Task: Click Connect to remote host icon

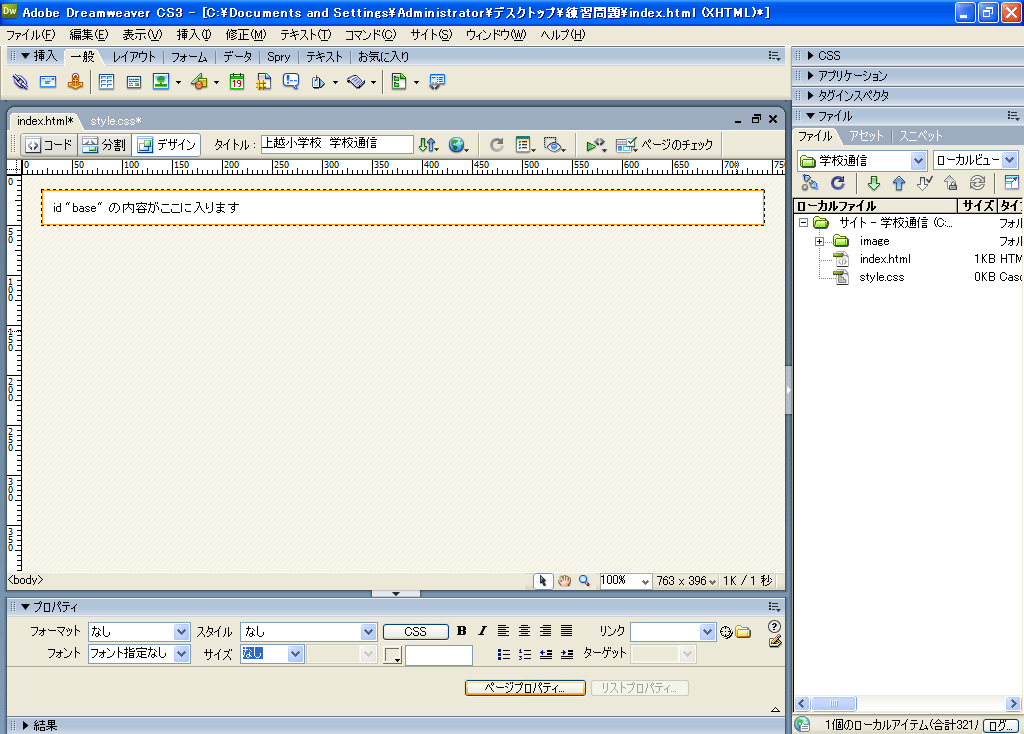Action: click(x=810, y=183)
